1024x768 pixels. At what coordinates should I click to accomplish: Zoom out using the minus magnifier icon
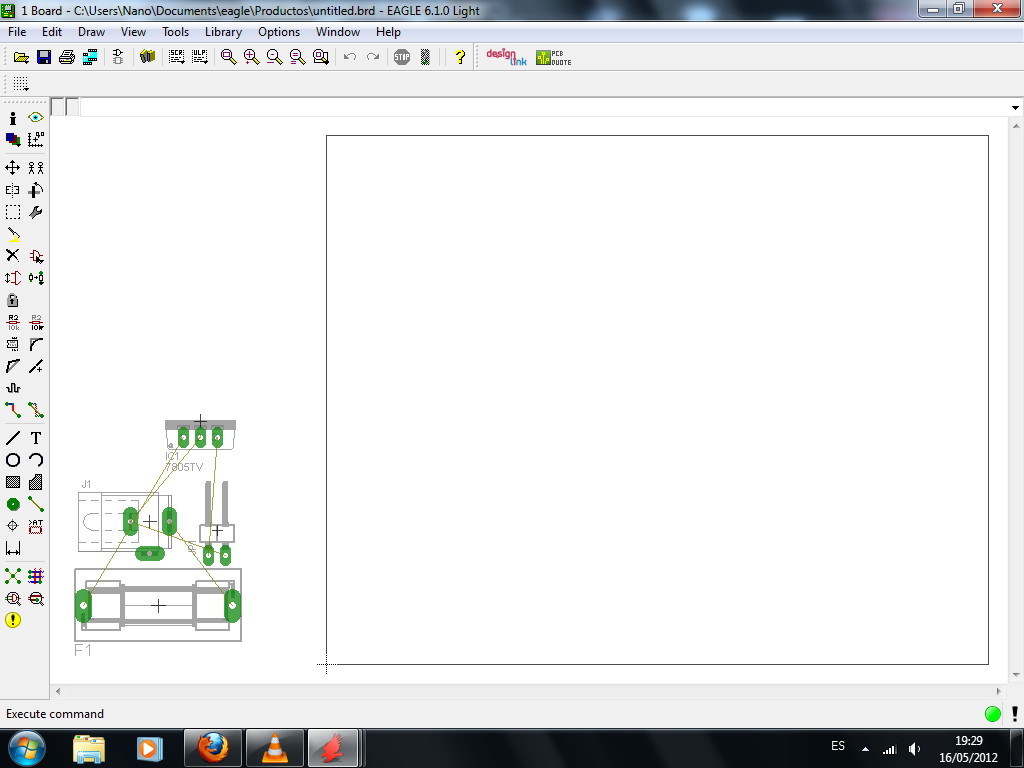[274, 57]
